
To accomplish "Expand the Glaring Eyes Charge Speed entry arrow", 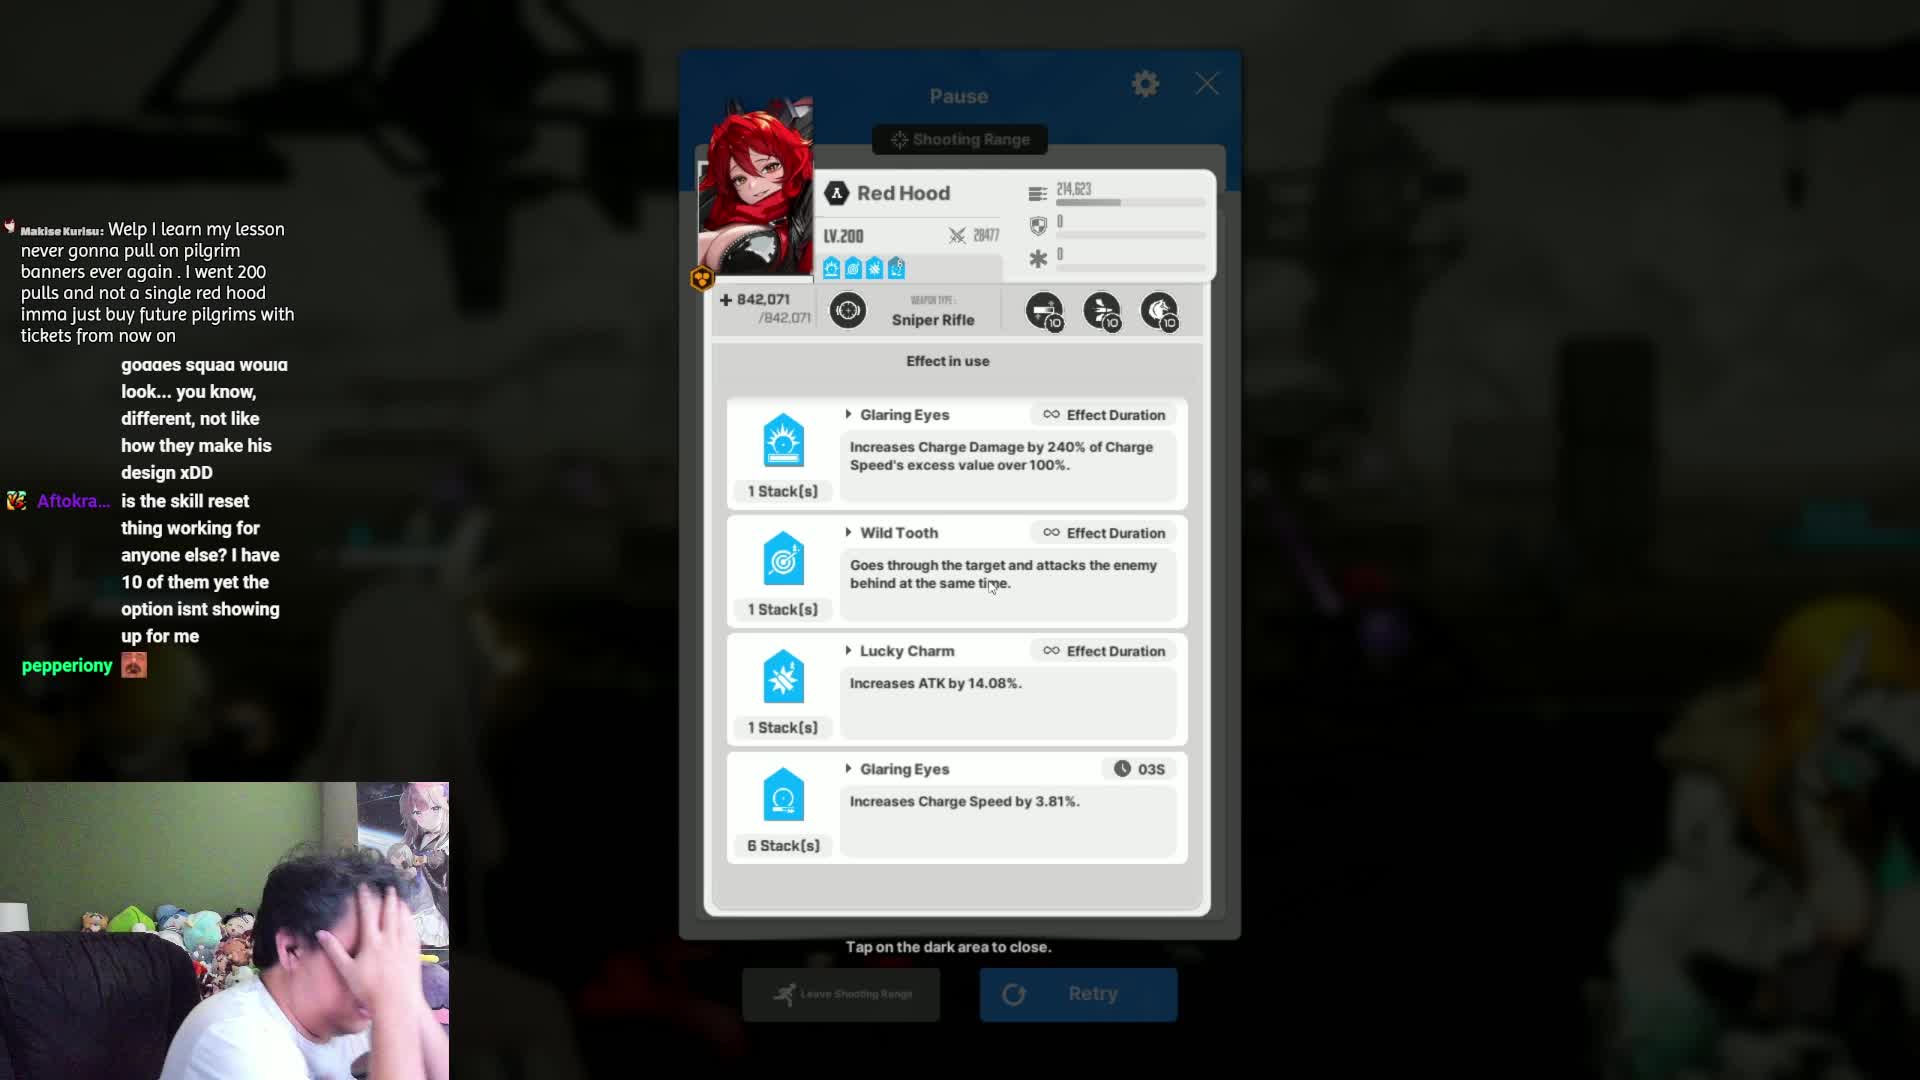I will pyautogui.click(x=848, y=768).
